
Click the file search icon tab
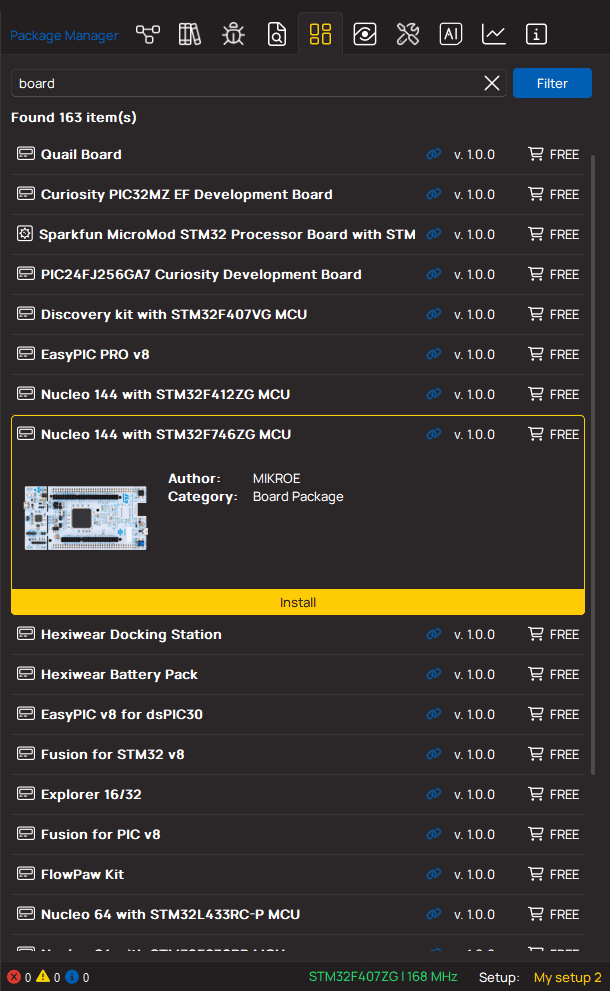pos(277,35)
